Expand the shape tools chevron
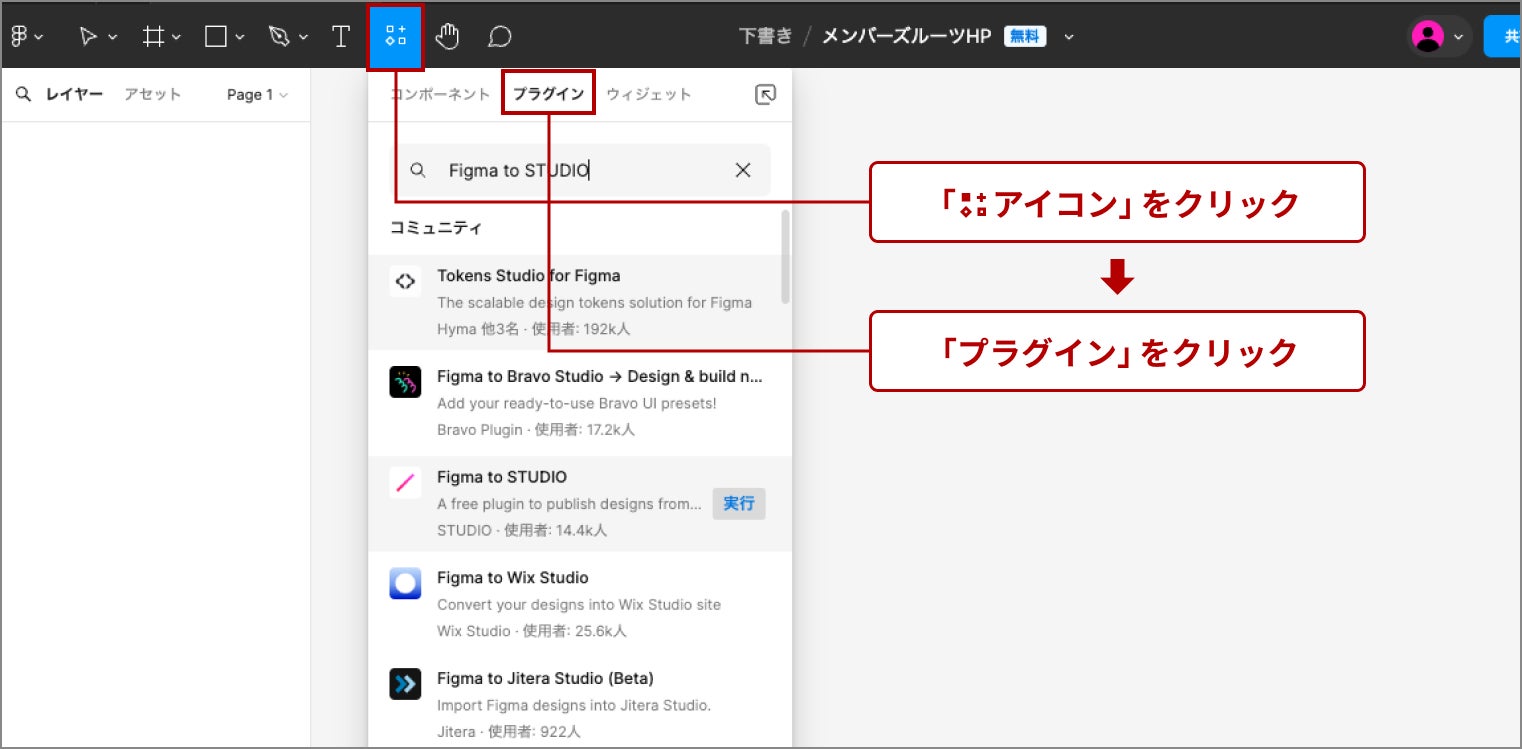The width and height of the screenshot is (1522, 749). coord(240,38)
